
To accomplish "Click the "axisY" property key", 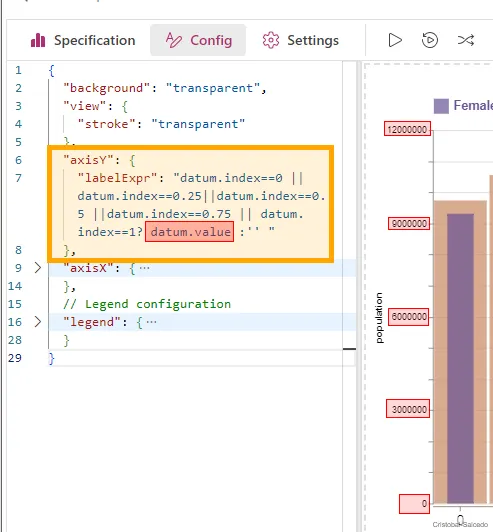I will coord(89,160).
